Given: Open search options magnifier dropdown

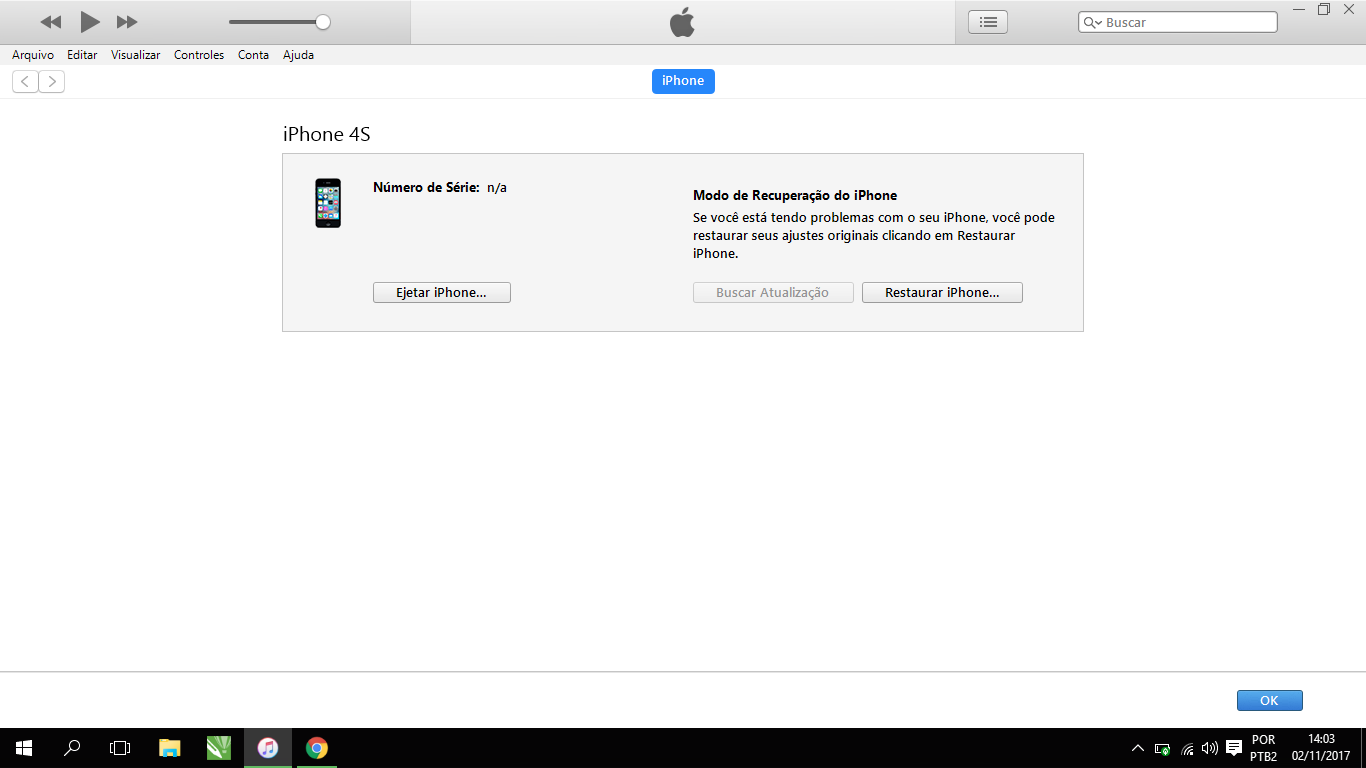Looking at the screenshot, I should click(1092, 22).
